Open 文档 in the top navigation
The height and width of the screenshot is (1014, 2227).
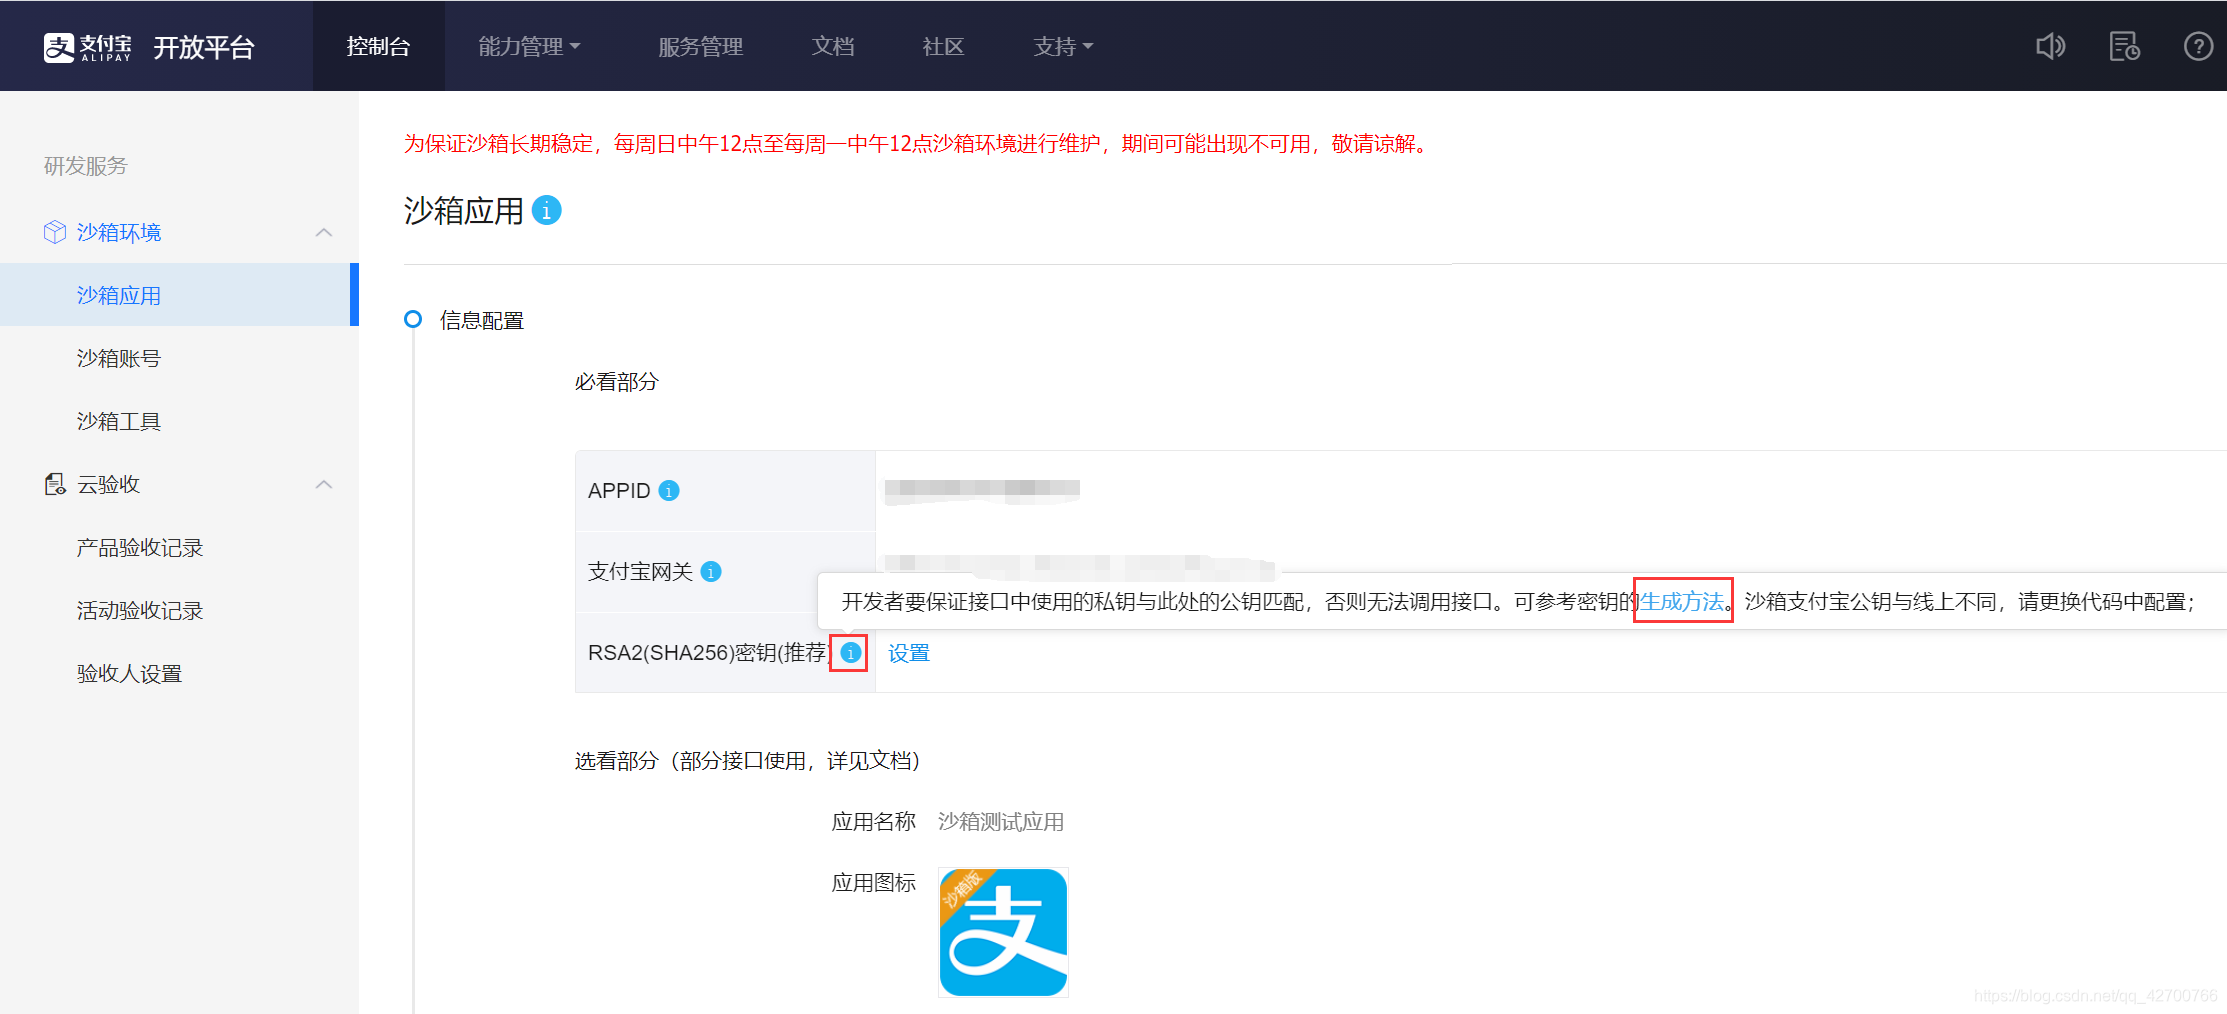point(833,47)
